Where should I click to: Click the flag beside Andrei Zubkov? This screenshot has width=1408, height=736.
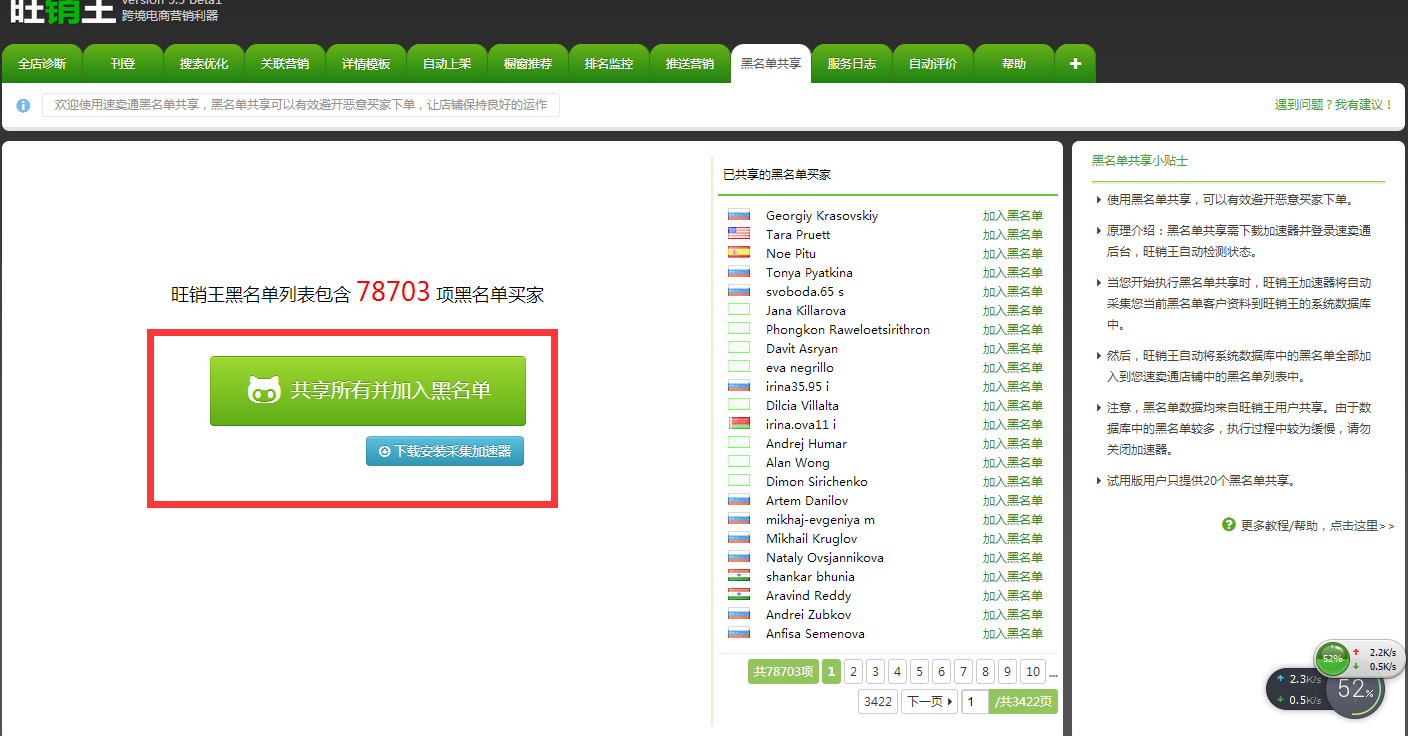[x=739, y=614]
